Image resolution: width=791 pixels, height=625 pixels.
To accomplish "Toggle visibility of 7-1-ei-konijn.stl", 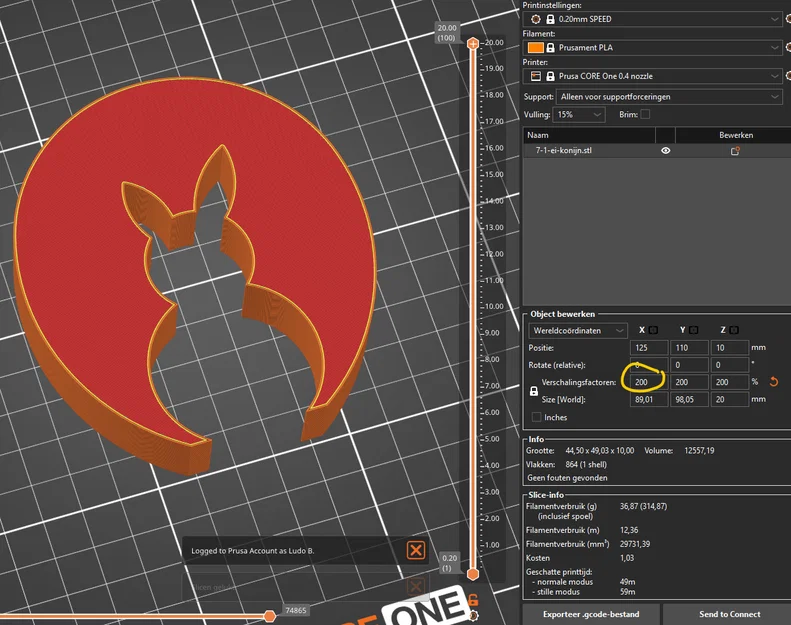I will point(666,150).
